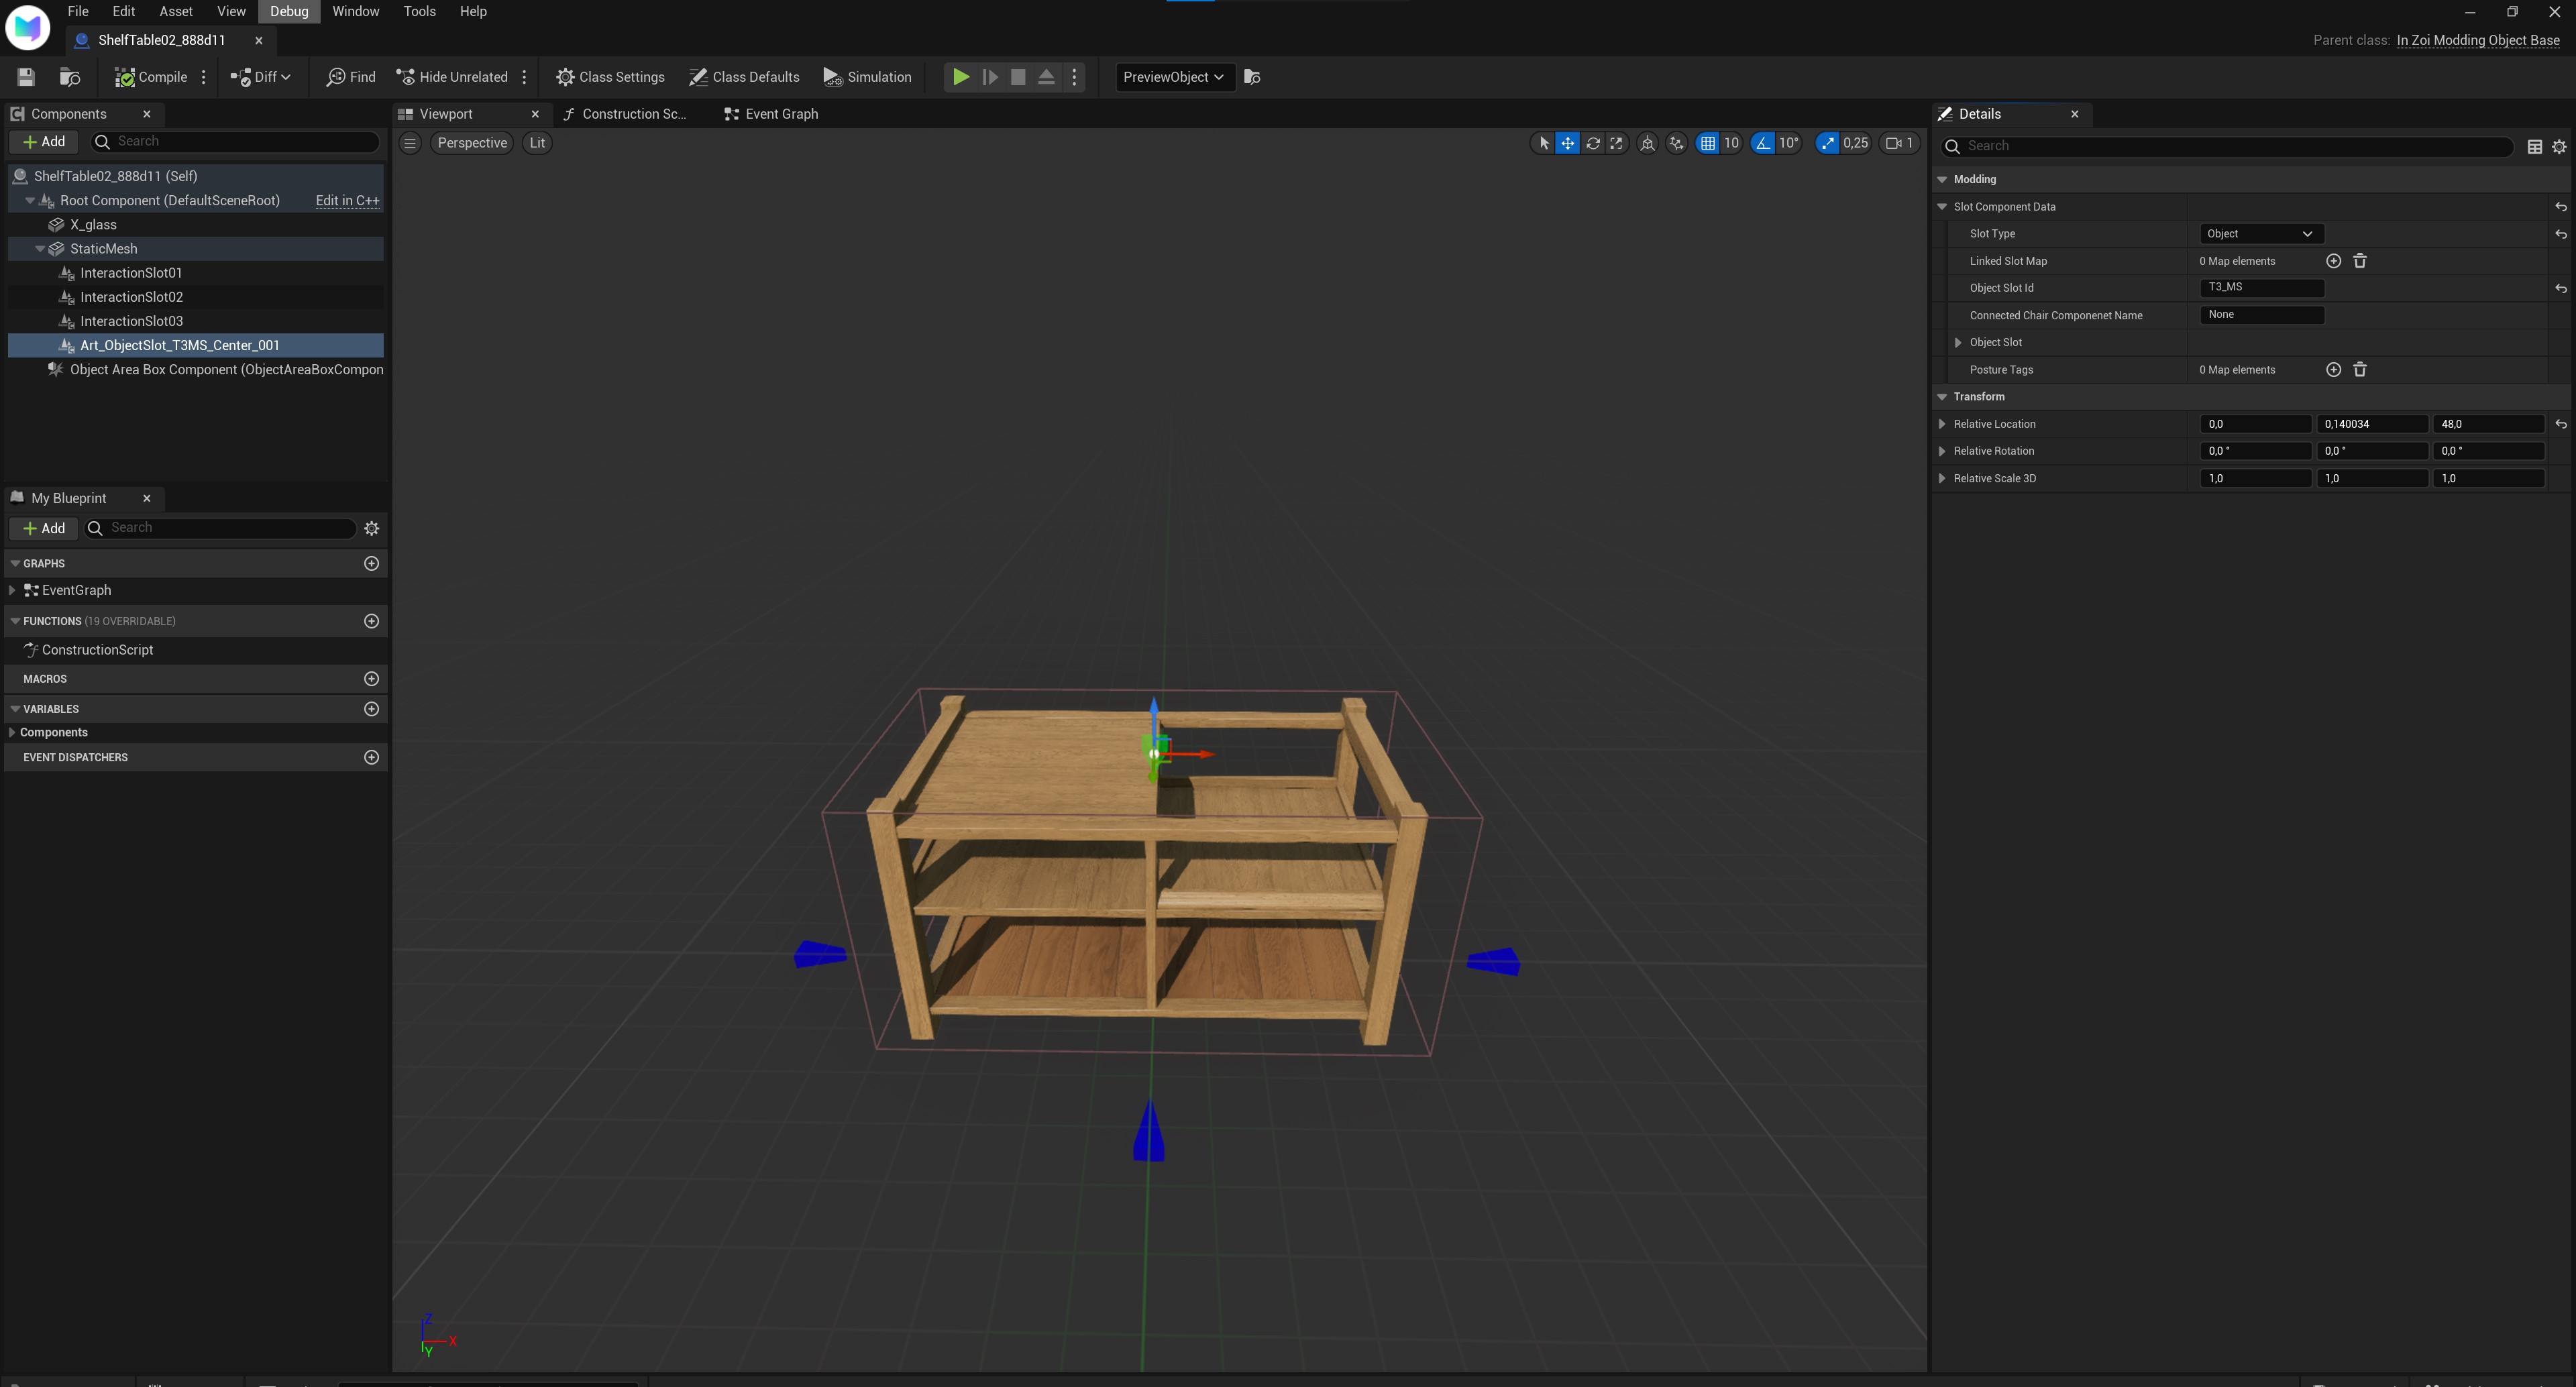Open the Diff dropdown

click(260, 77)
